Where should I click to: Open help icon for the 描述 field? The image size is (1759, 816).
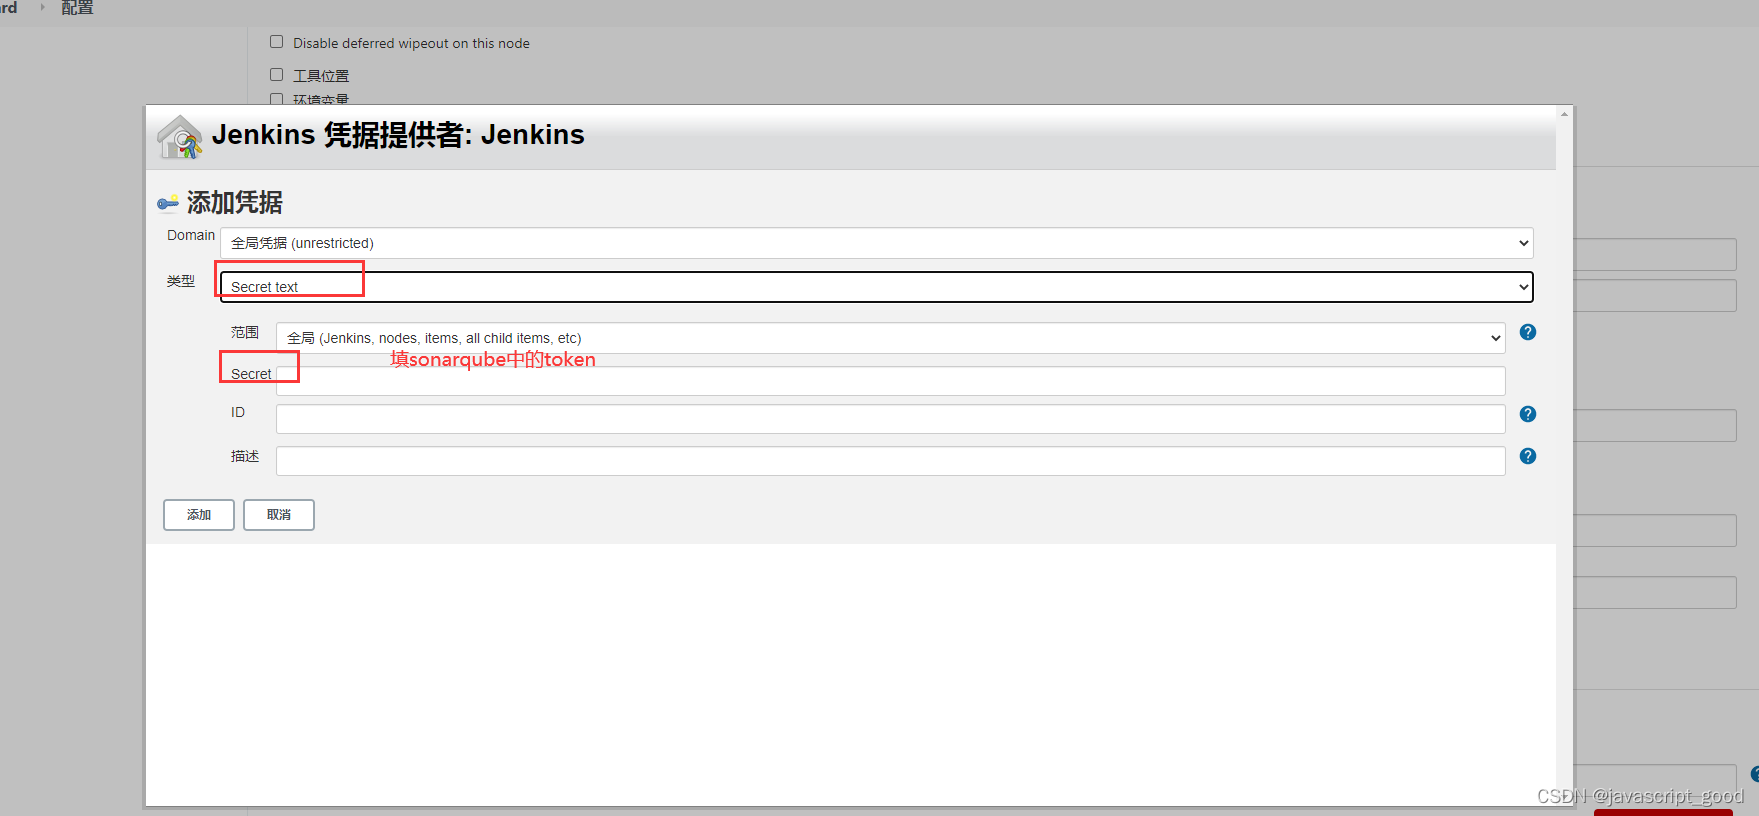(x=1527, y=456)
